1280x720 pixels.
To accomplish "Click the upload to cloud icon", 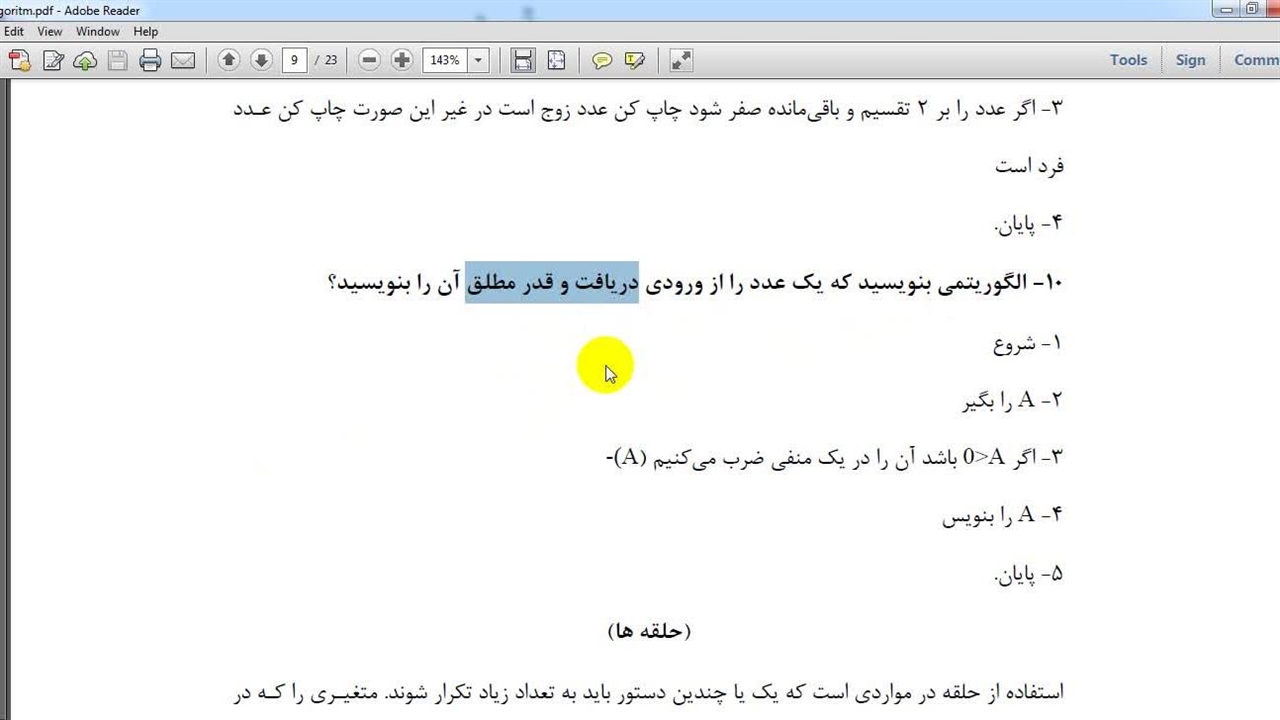I will point(85,61).
